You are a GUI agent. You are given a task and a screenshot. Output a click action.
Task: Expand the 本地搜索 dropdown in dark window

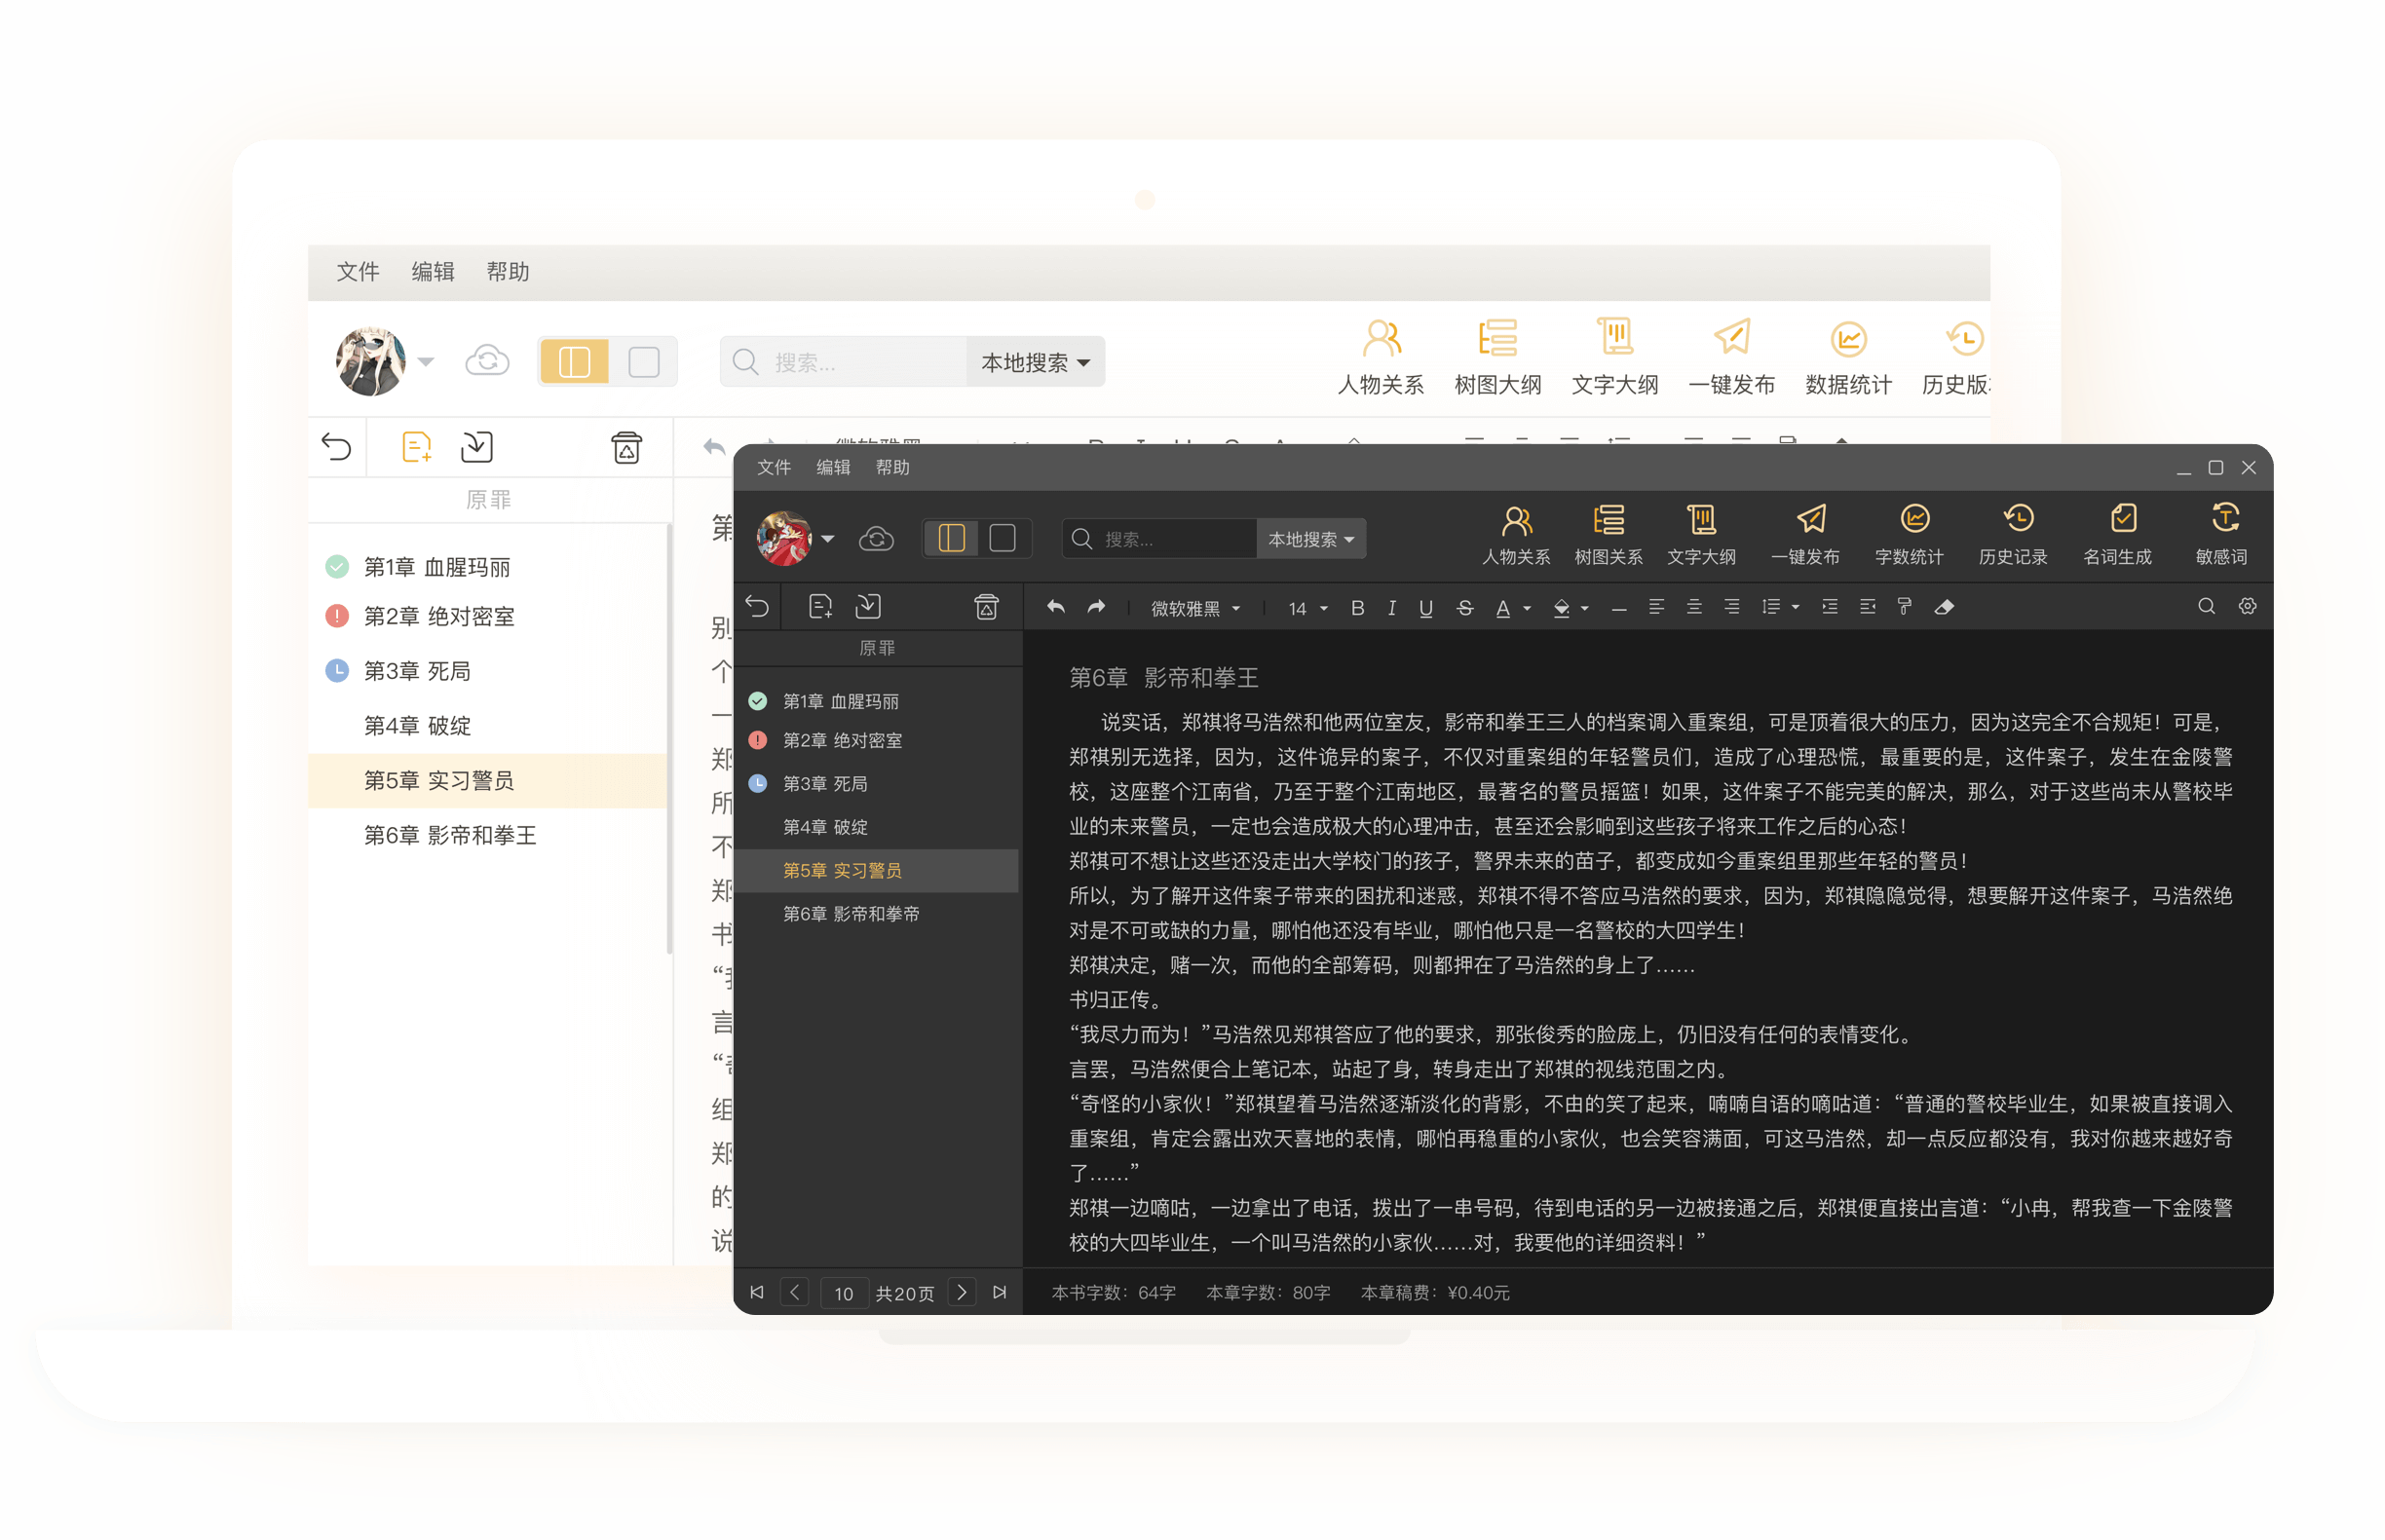1311,539
